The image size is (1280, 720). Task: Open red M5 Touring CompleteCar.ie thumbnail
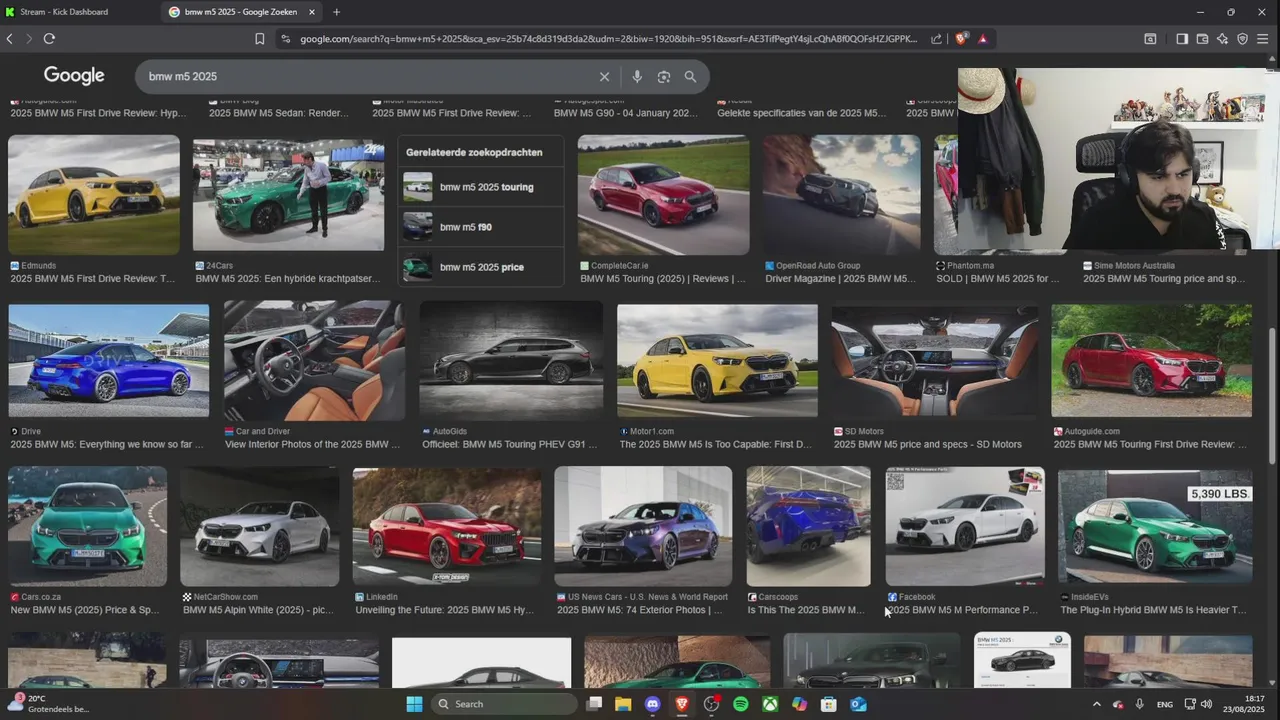[663, 195]
